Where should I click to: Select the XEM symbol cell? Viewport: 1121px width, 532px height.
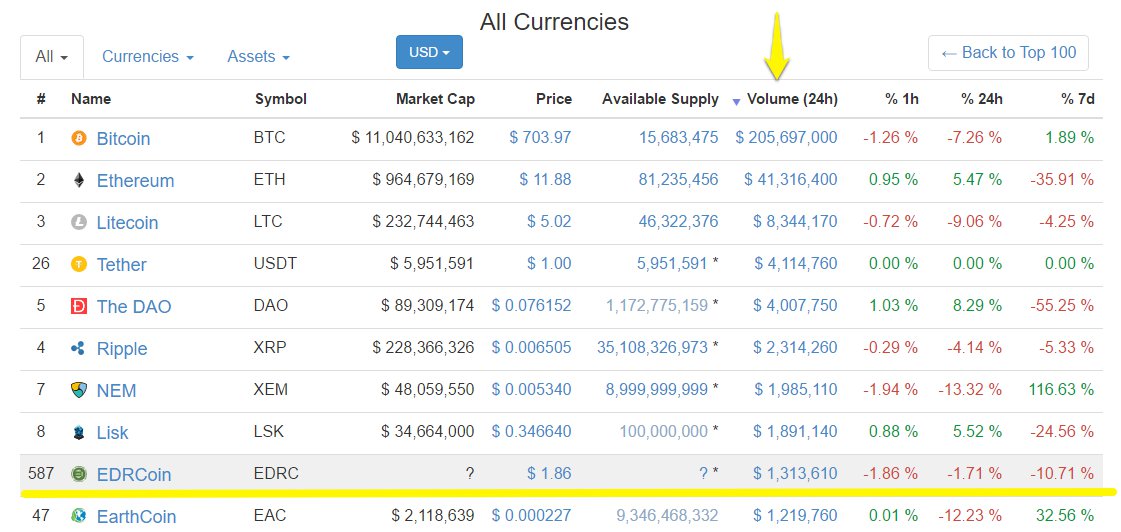pos(271,390)
